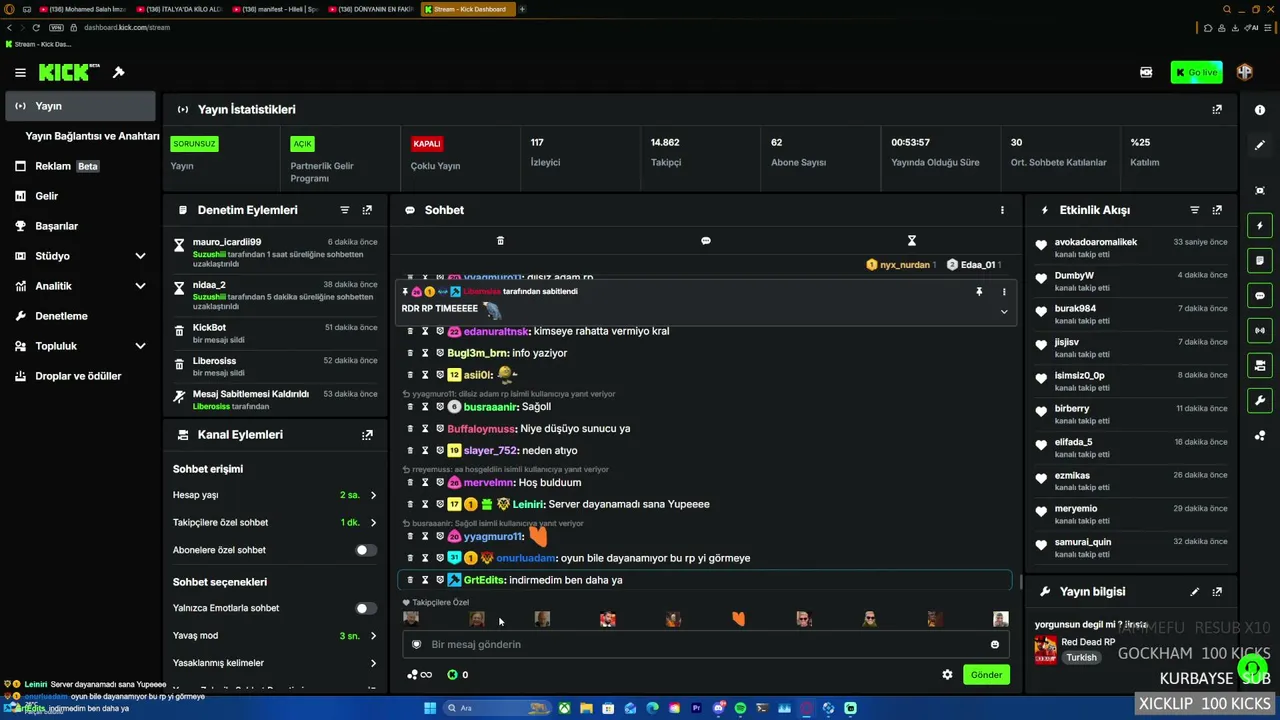
Task: Toggle the camera widget button in right sidebar
Action: (x=1260, y=366)
